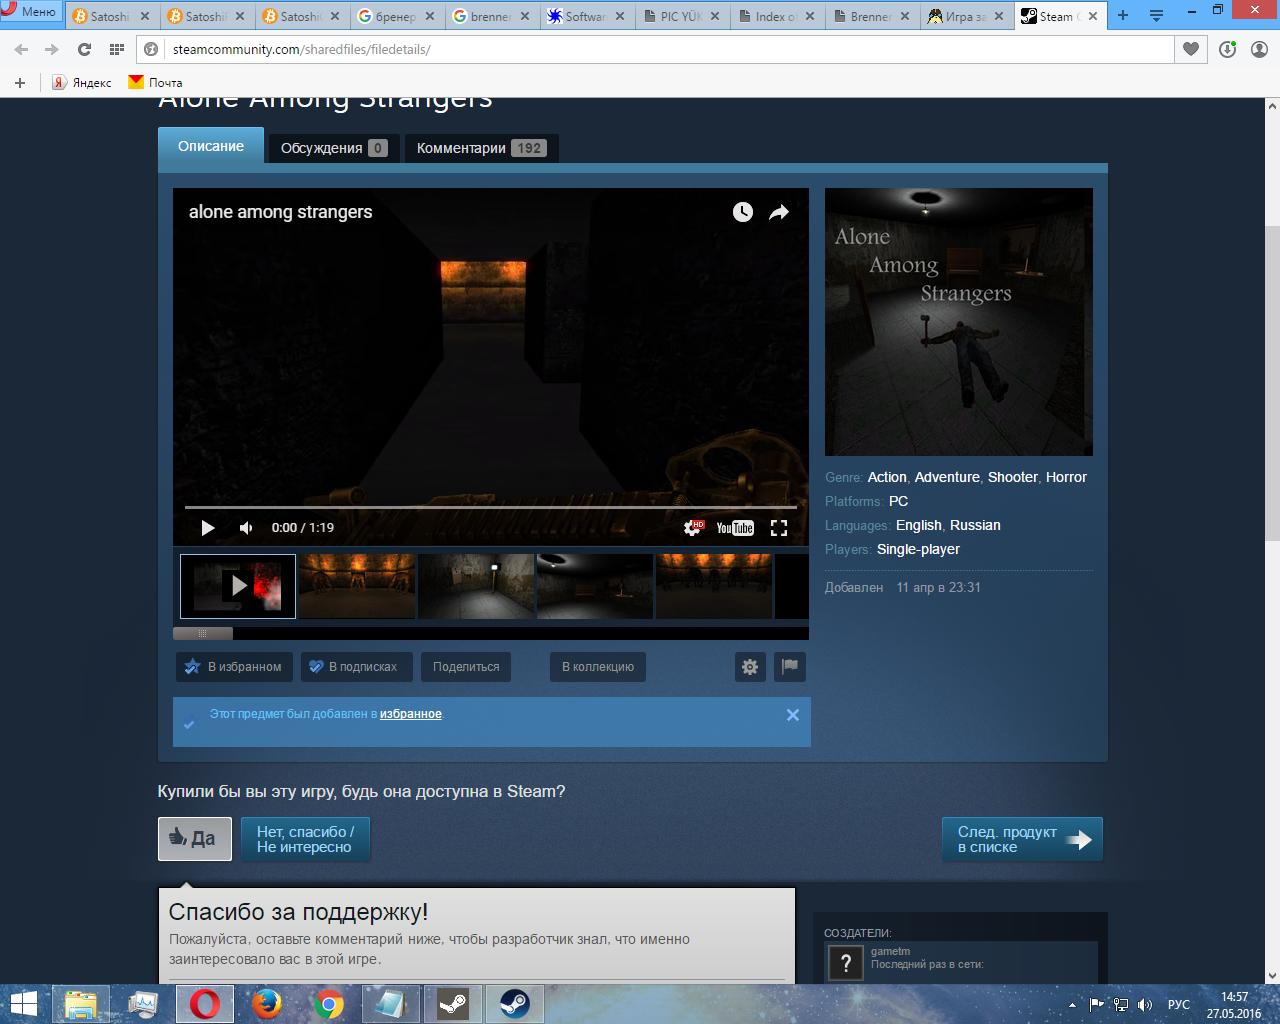The height and width of the screenshot is (1024, 1280).
Task: Open the browser profile account icon
Action: pyautogui.click(x=1259, y=49)
